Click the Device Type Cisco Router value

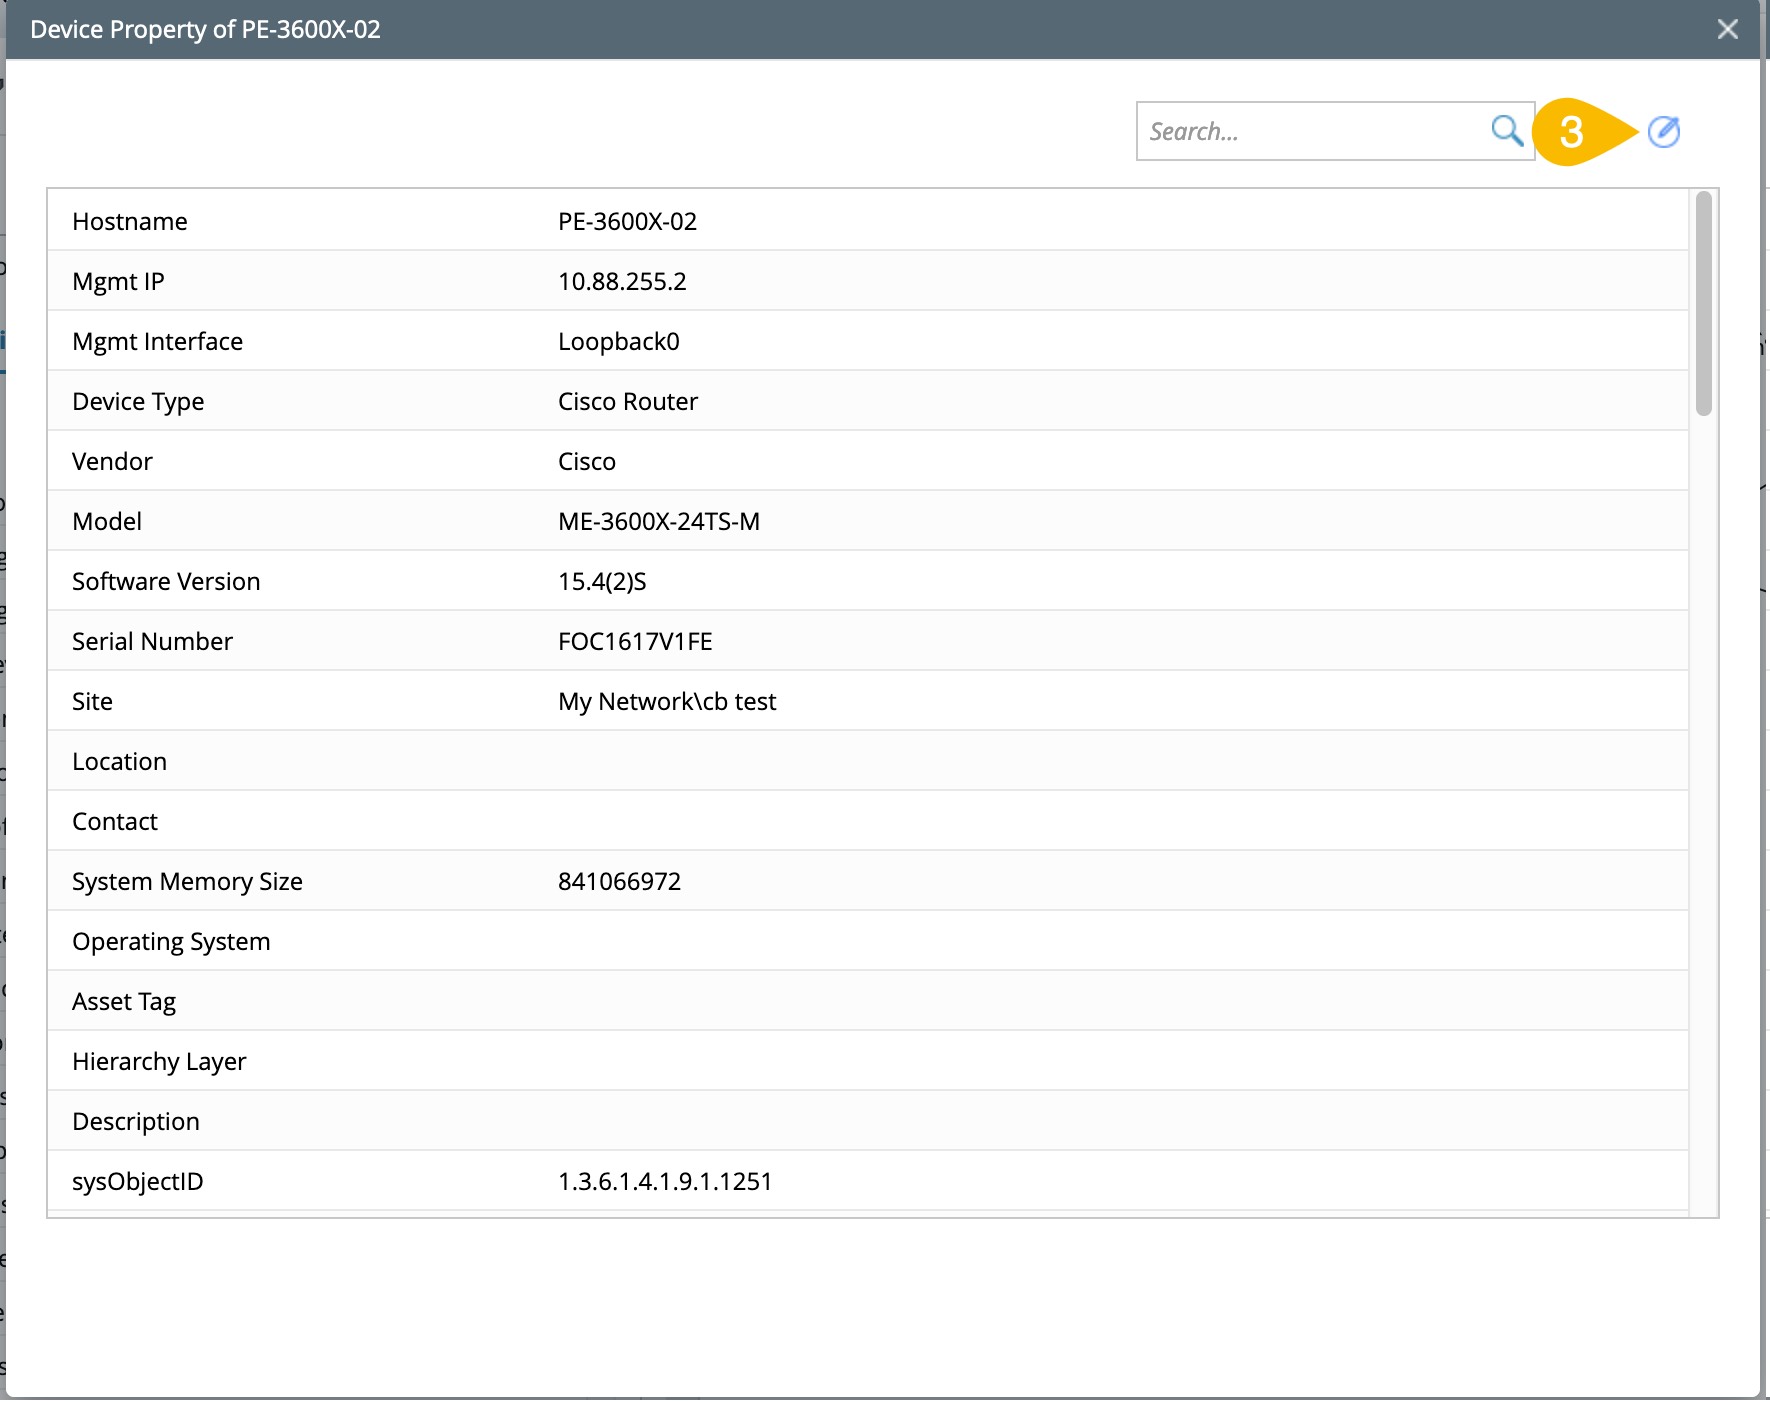tap(627, 401)
